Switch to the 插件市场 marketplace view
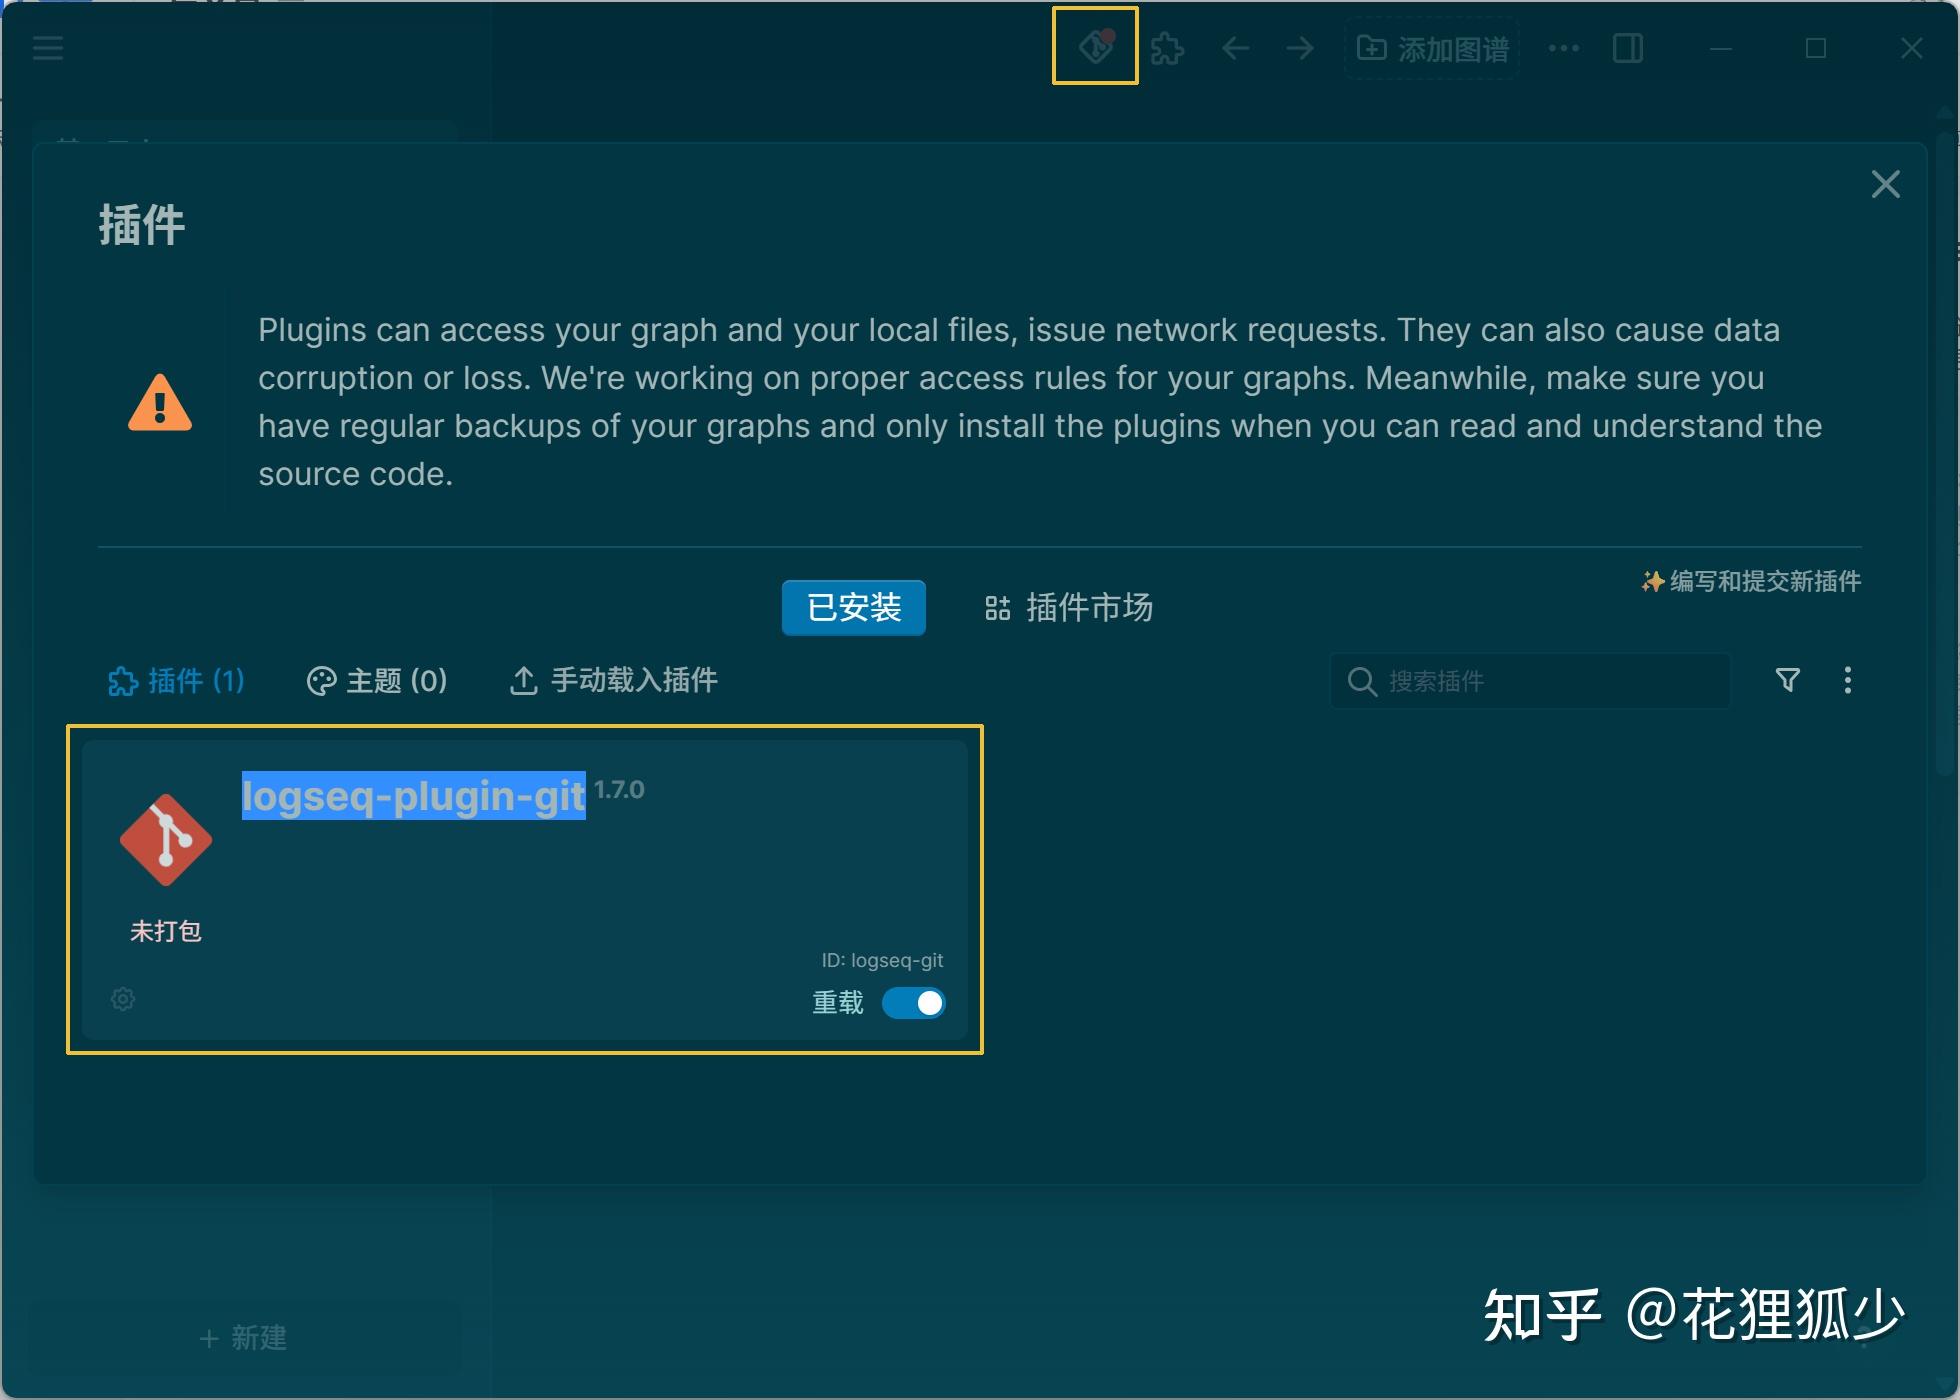 pos(1068,608)
